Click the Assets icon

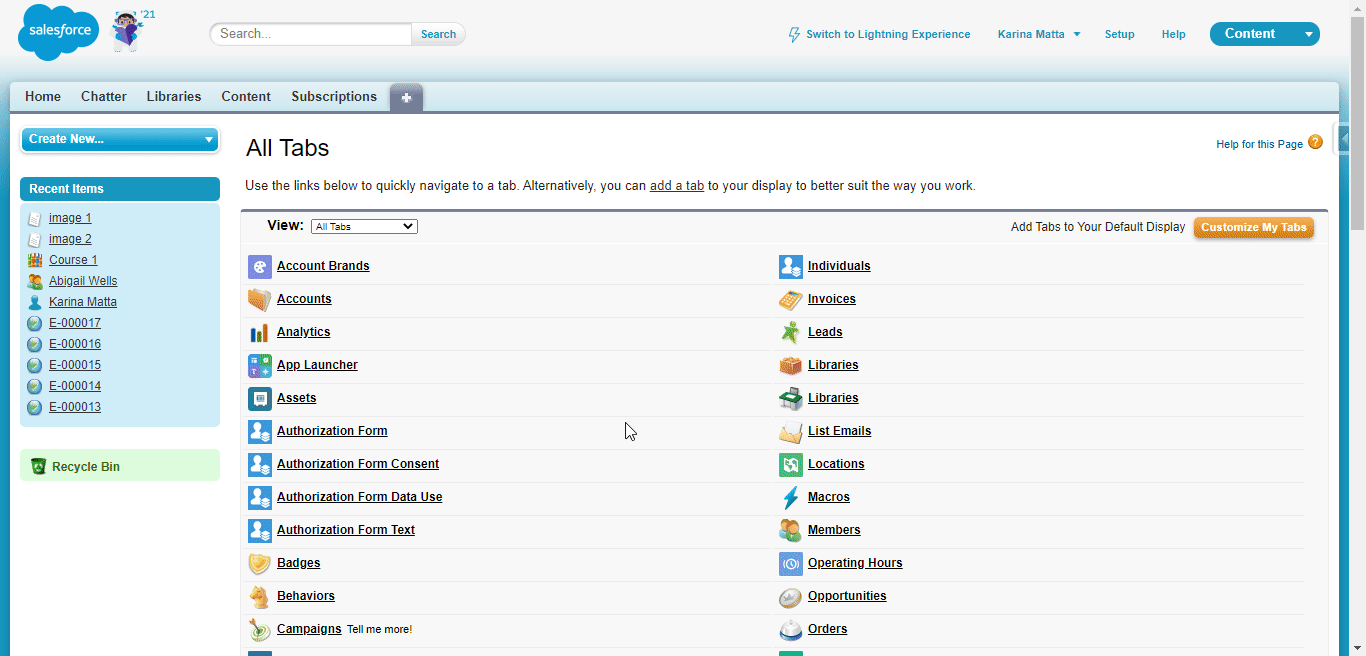point(259,398)
